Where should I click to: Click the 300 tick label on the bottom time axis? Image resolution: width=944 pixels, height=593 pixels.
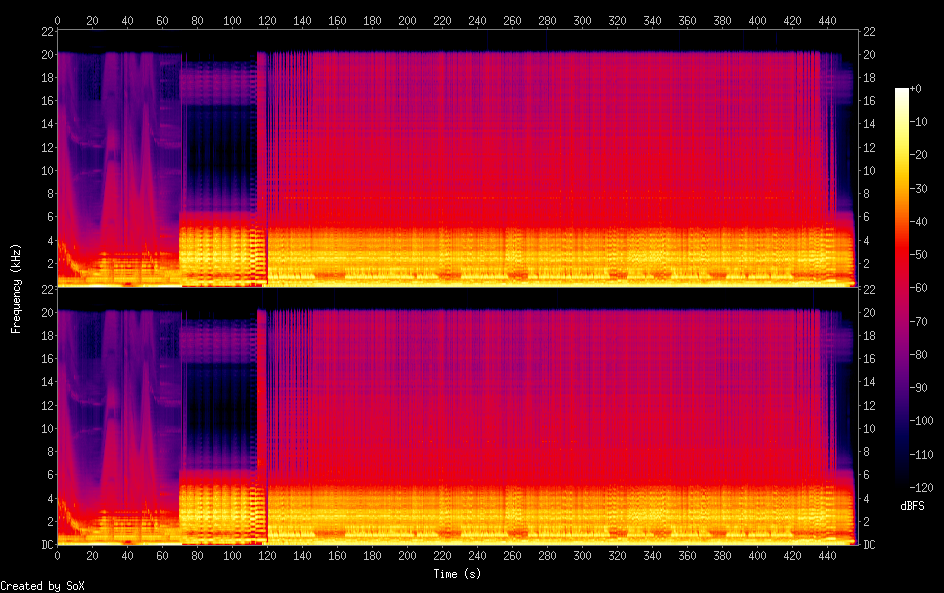coord(582,556)
